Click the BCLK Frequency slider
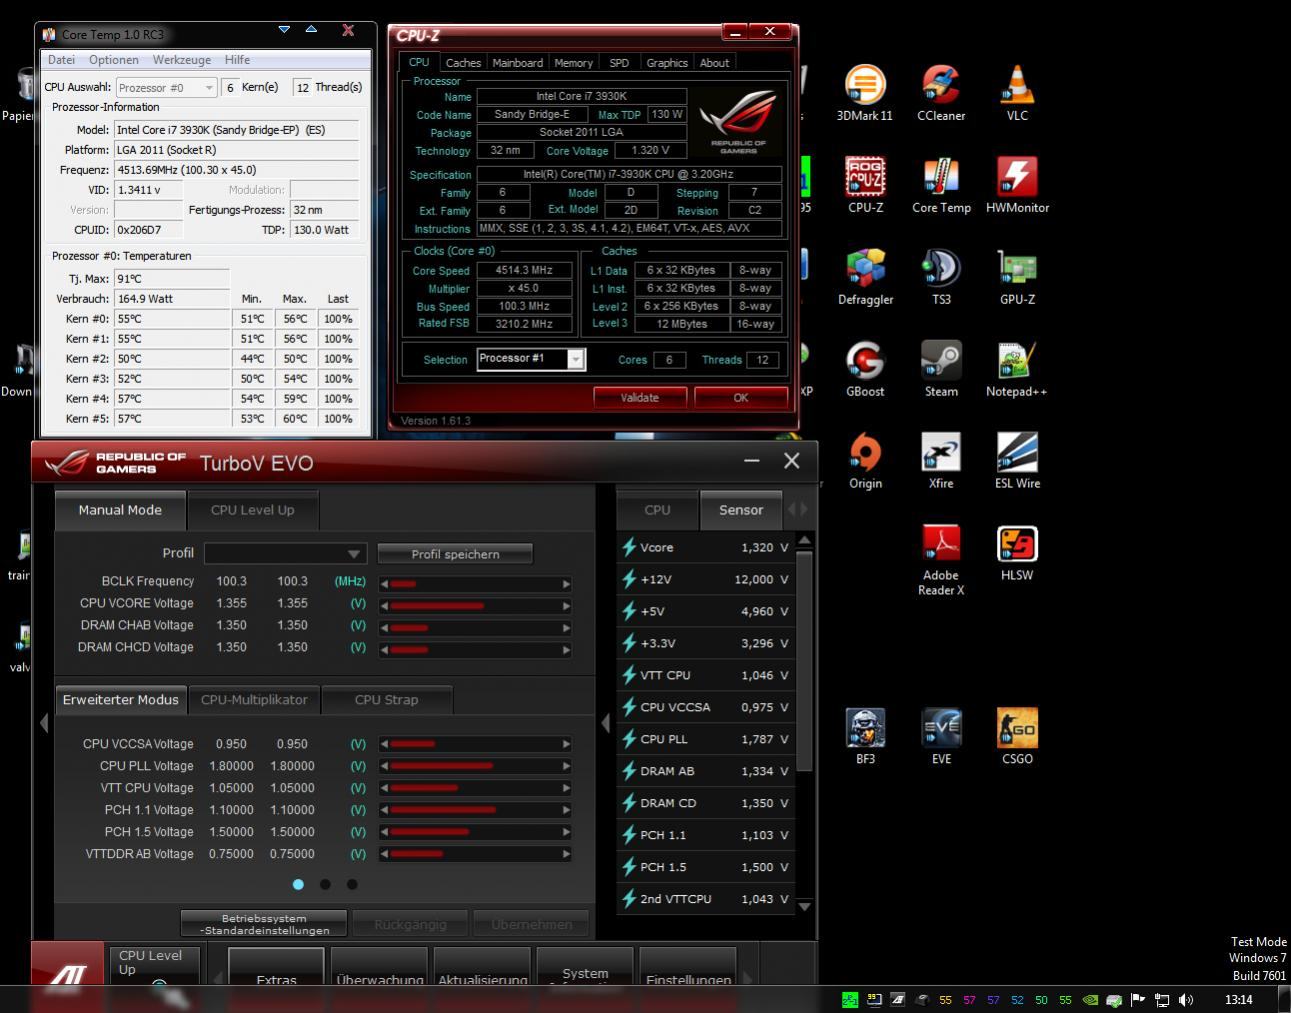The width and height of the screenshot is (1291, 1013). tap(475, 583)
